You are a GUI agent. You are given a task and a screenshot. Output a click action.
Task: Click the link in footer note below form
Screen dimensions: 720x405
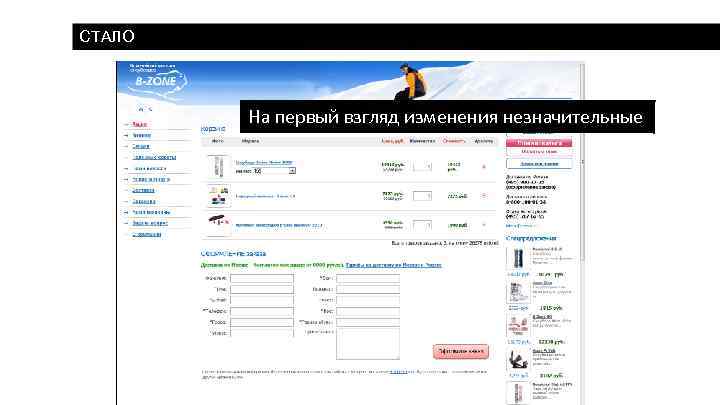[398, 372]
